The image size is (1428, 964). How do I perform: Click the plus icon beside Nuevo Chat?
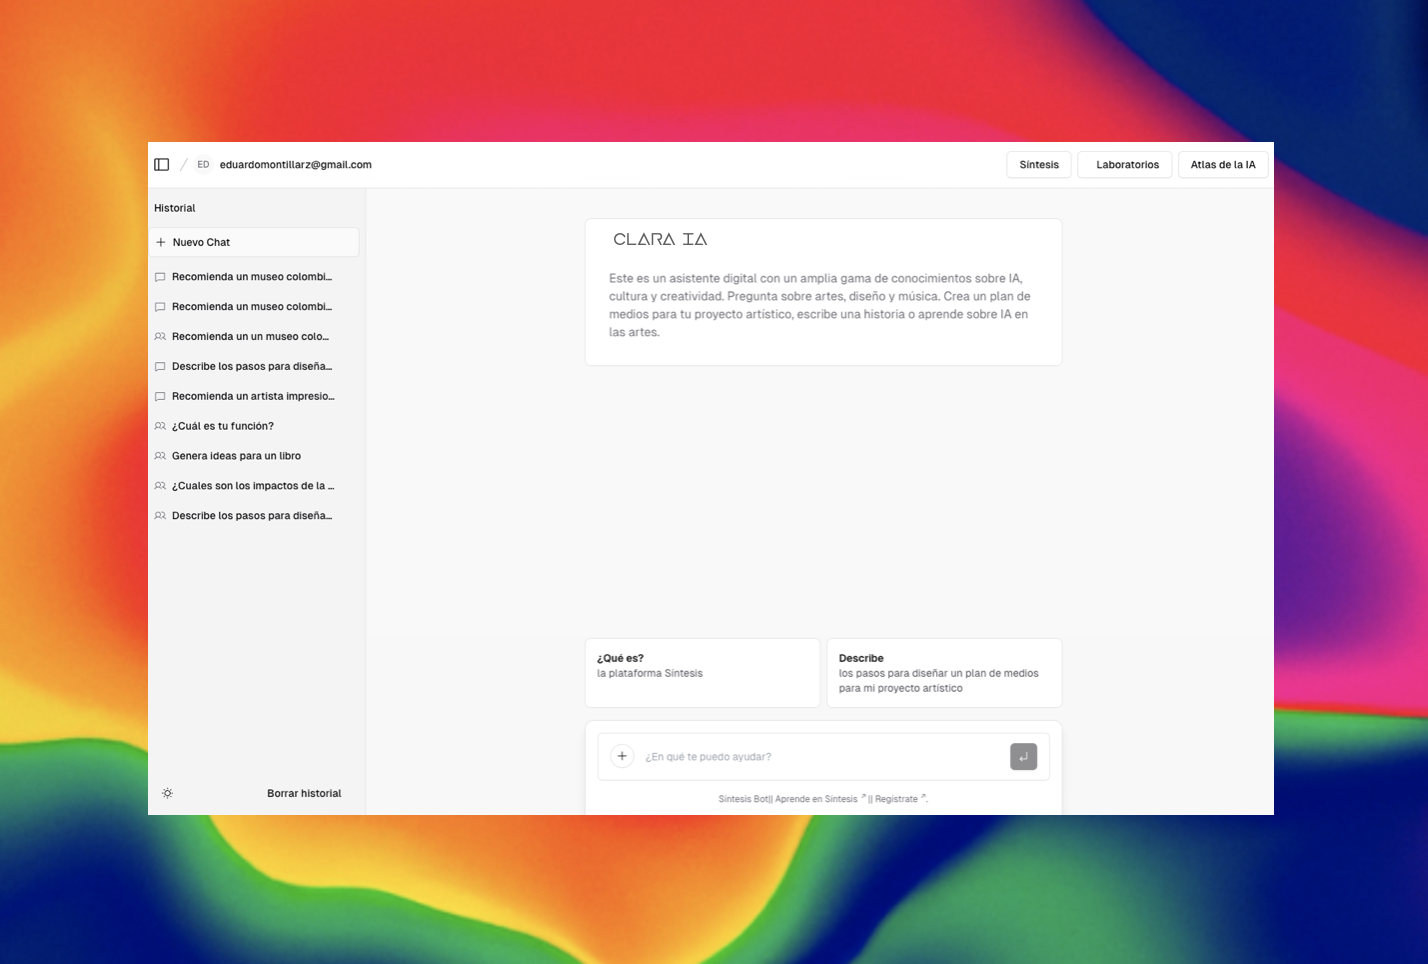161,242
